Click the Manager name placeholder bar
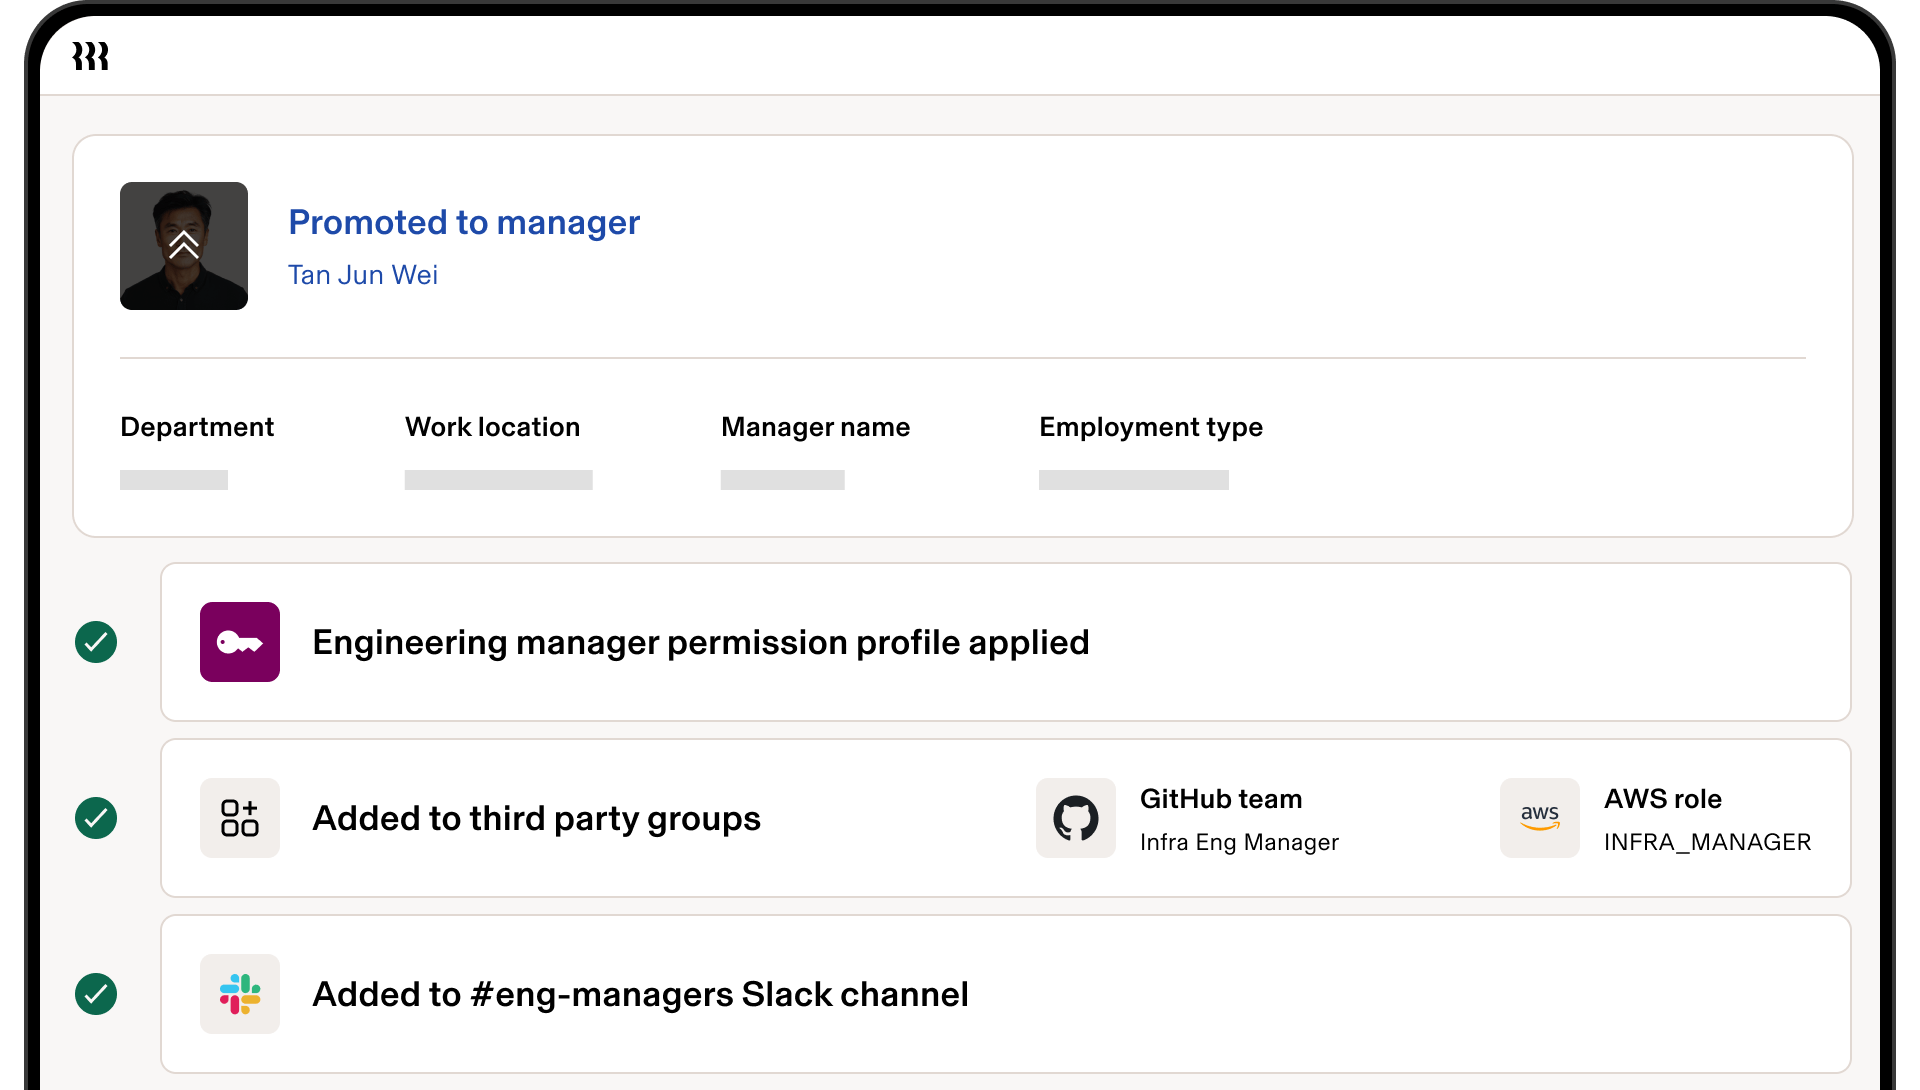Viewport: 1920px width, 1090px height. click(781, 480)
